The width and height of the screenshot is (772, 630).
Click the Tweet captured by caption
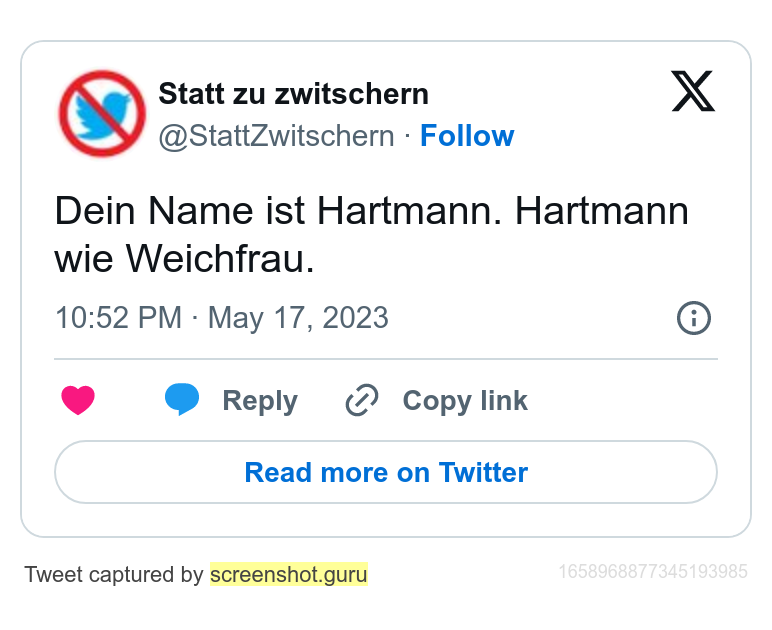click(x=114, y=574)
